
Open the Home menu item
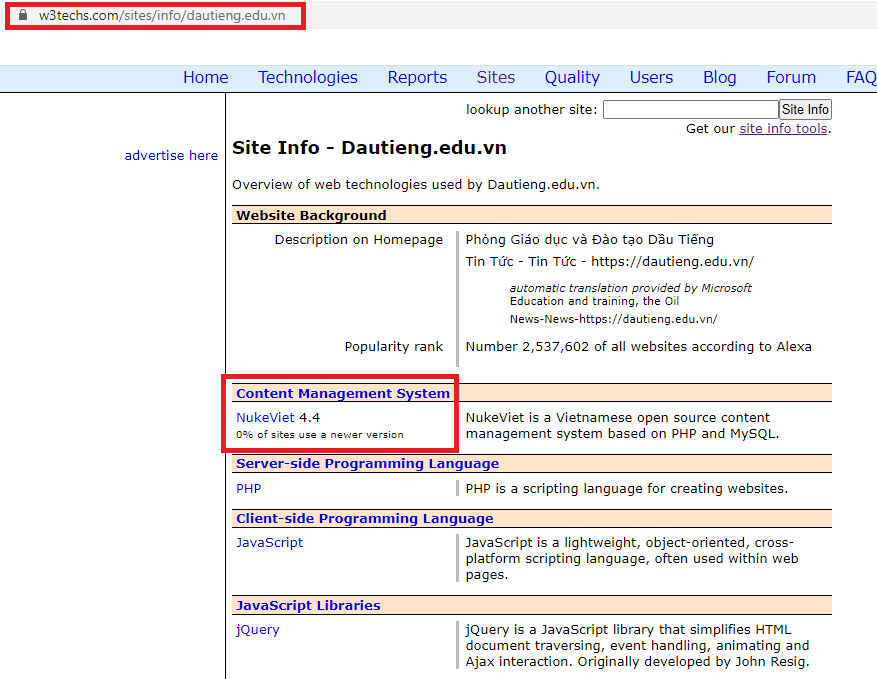205,77
